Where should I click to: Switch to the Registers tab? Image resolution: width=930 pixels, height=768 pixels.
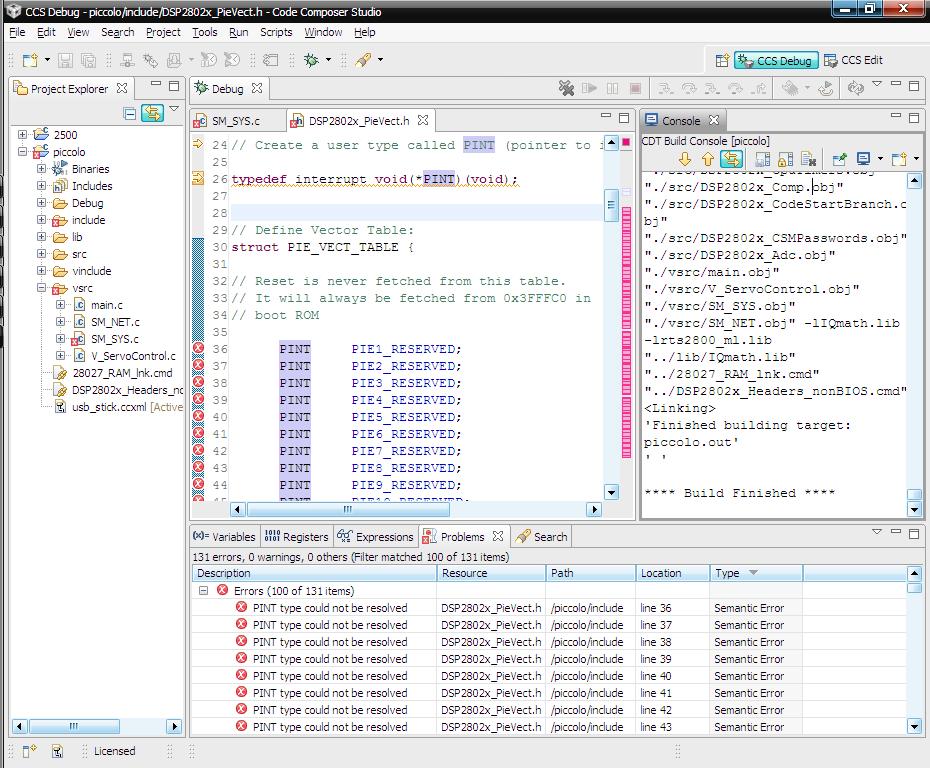click(x=297, y=537)
